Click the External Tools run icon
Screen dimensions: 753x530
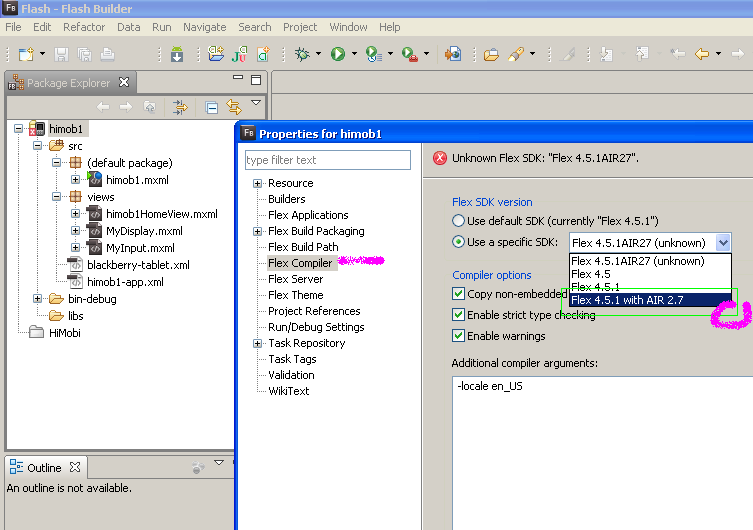(409, 54)
